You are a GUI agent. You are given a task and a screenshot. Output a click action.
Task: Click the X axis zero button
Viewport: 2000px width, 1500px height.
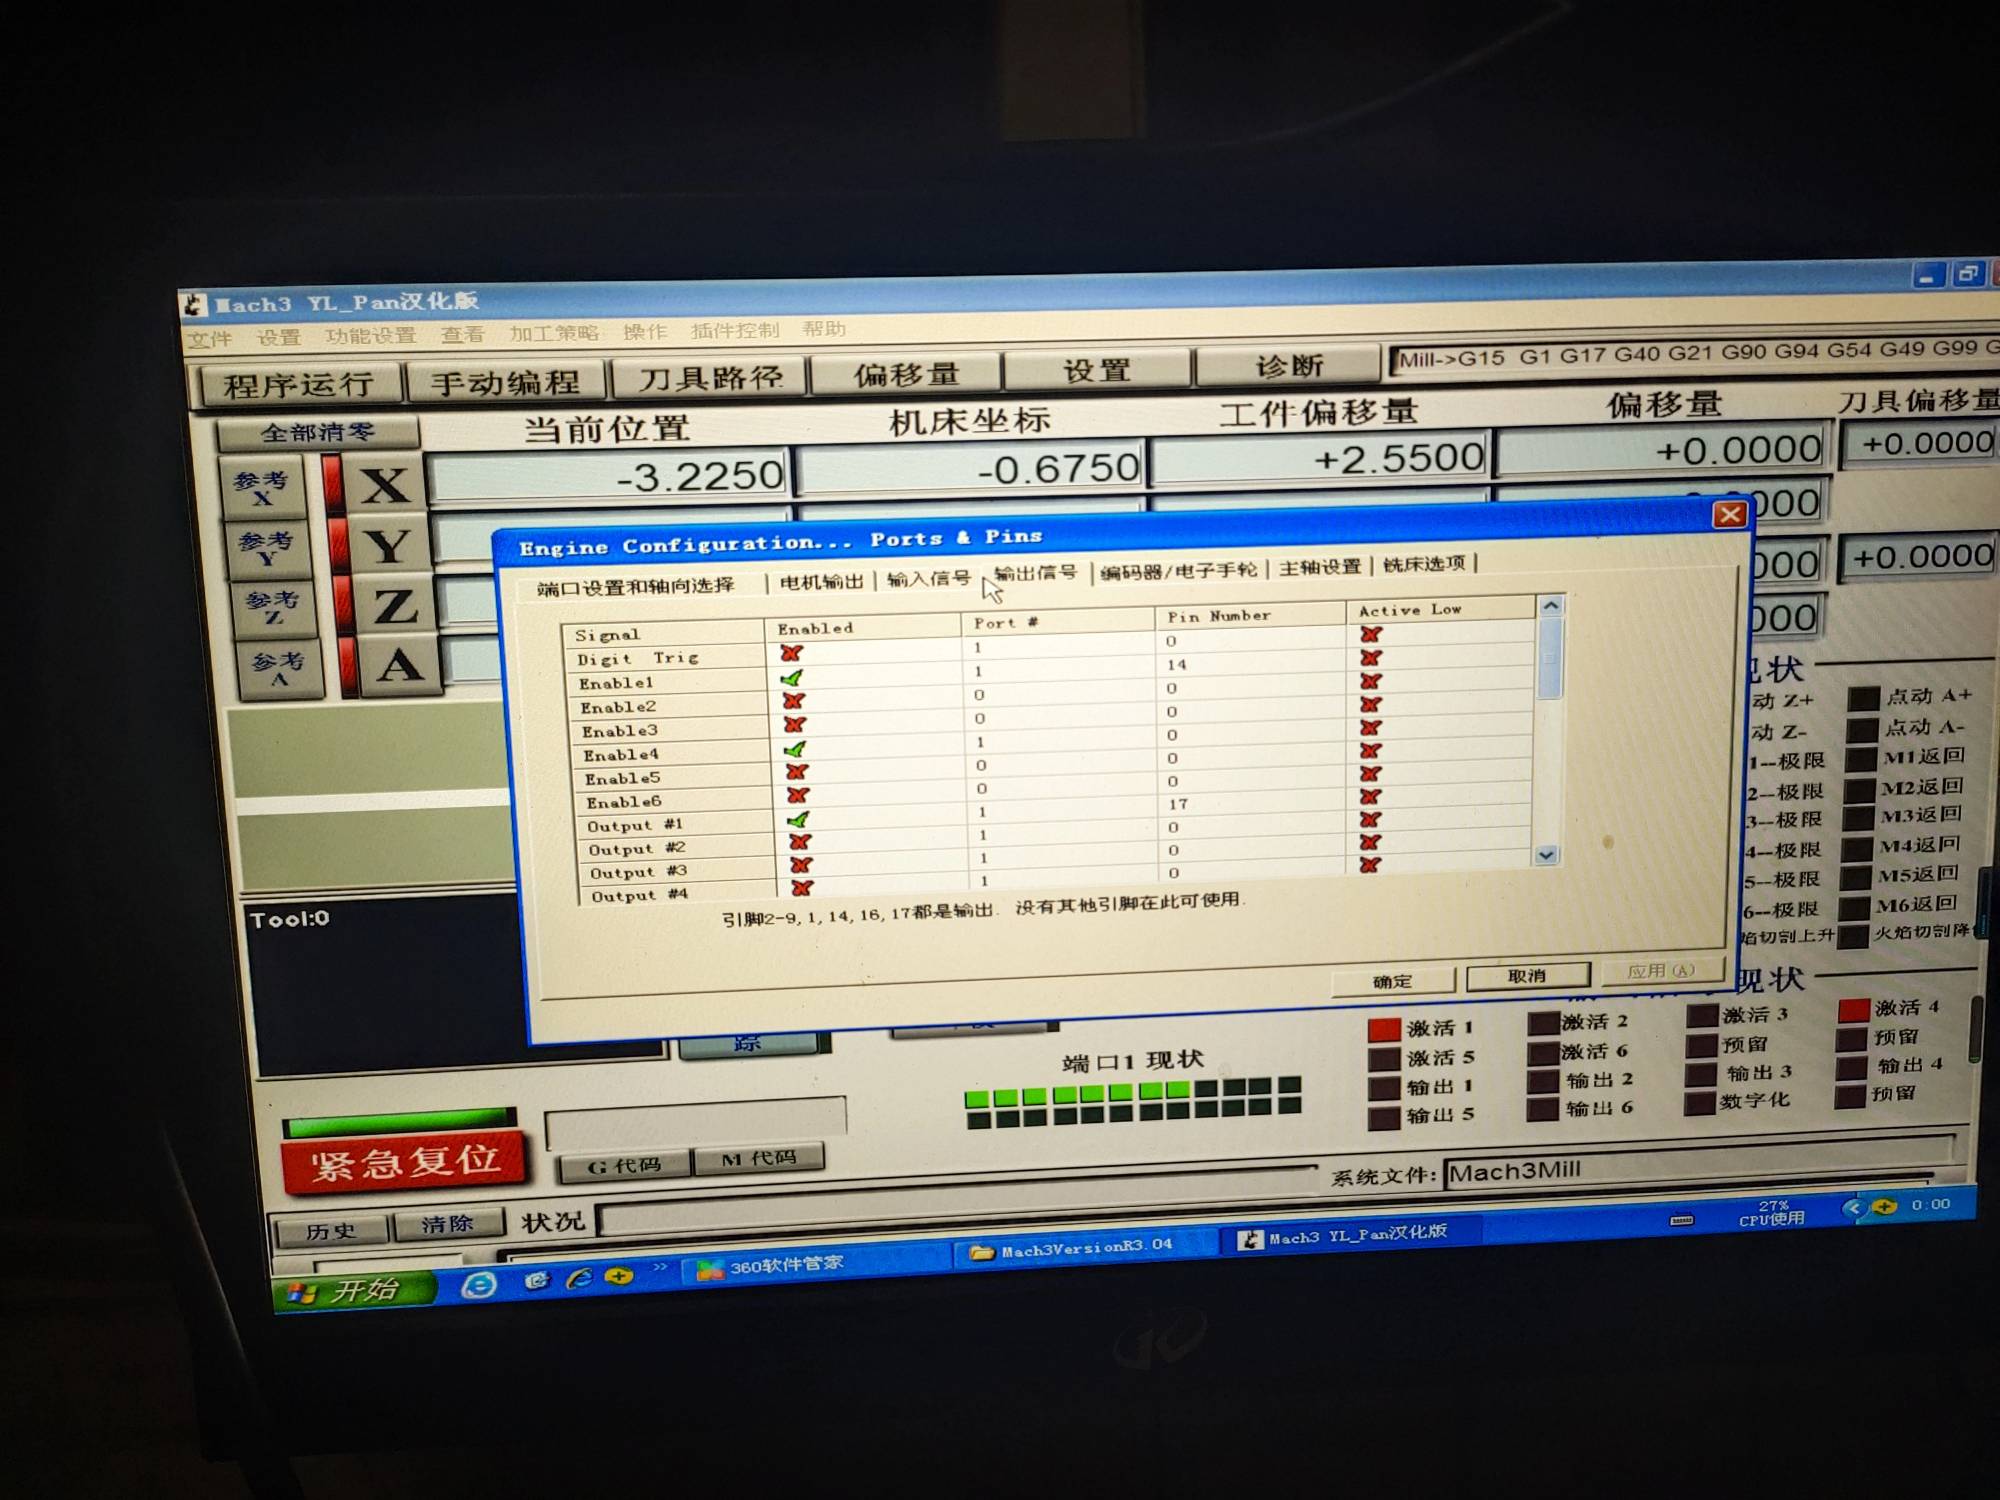(x=385, y=487)
